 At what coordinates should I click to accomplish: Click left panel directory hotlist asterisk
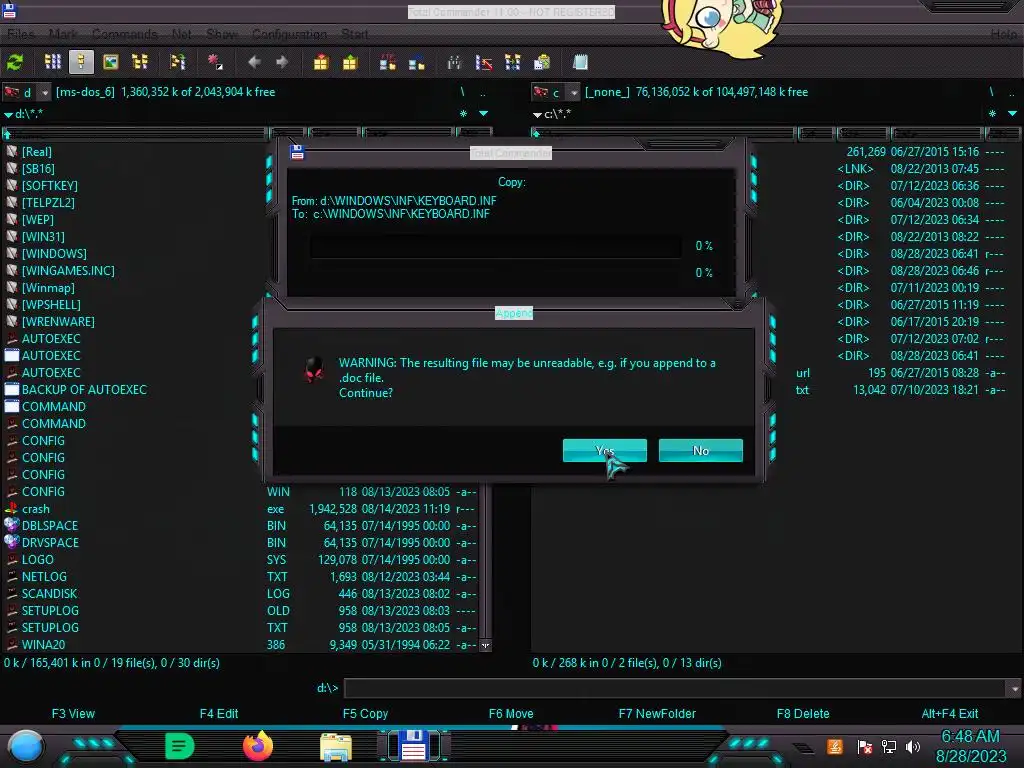pyautogui.click(x=463, y=114)
